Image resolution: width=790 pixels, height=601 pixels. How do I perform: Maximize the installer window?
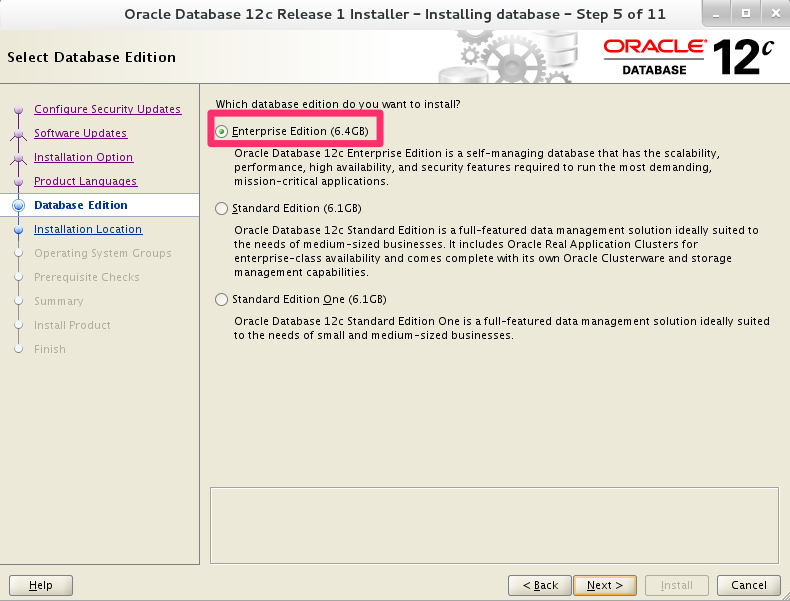pos(745,14)
